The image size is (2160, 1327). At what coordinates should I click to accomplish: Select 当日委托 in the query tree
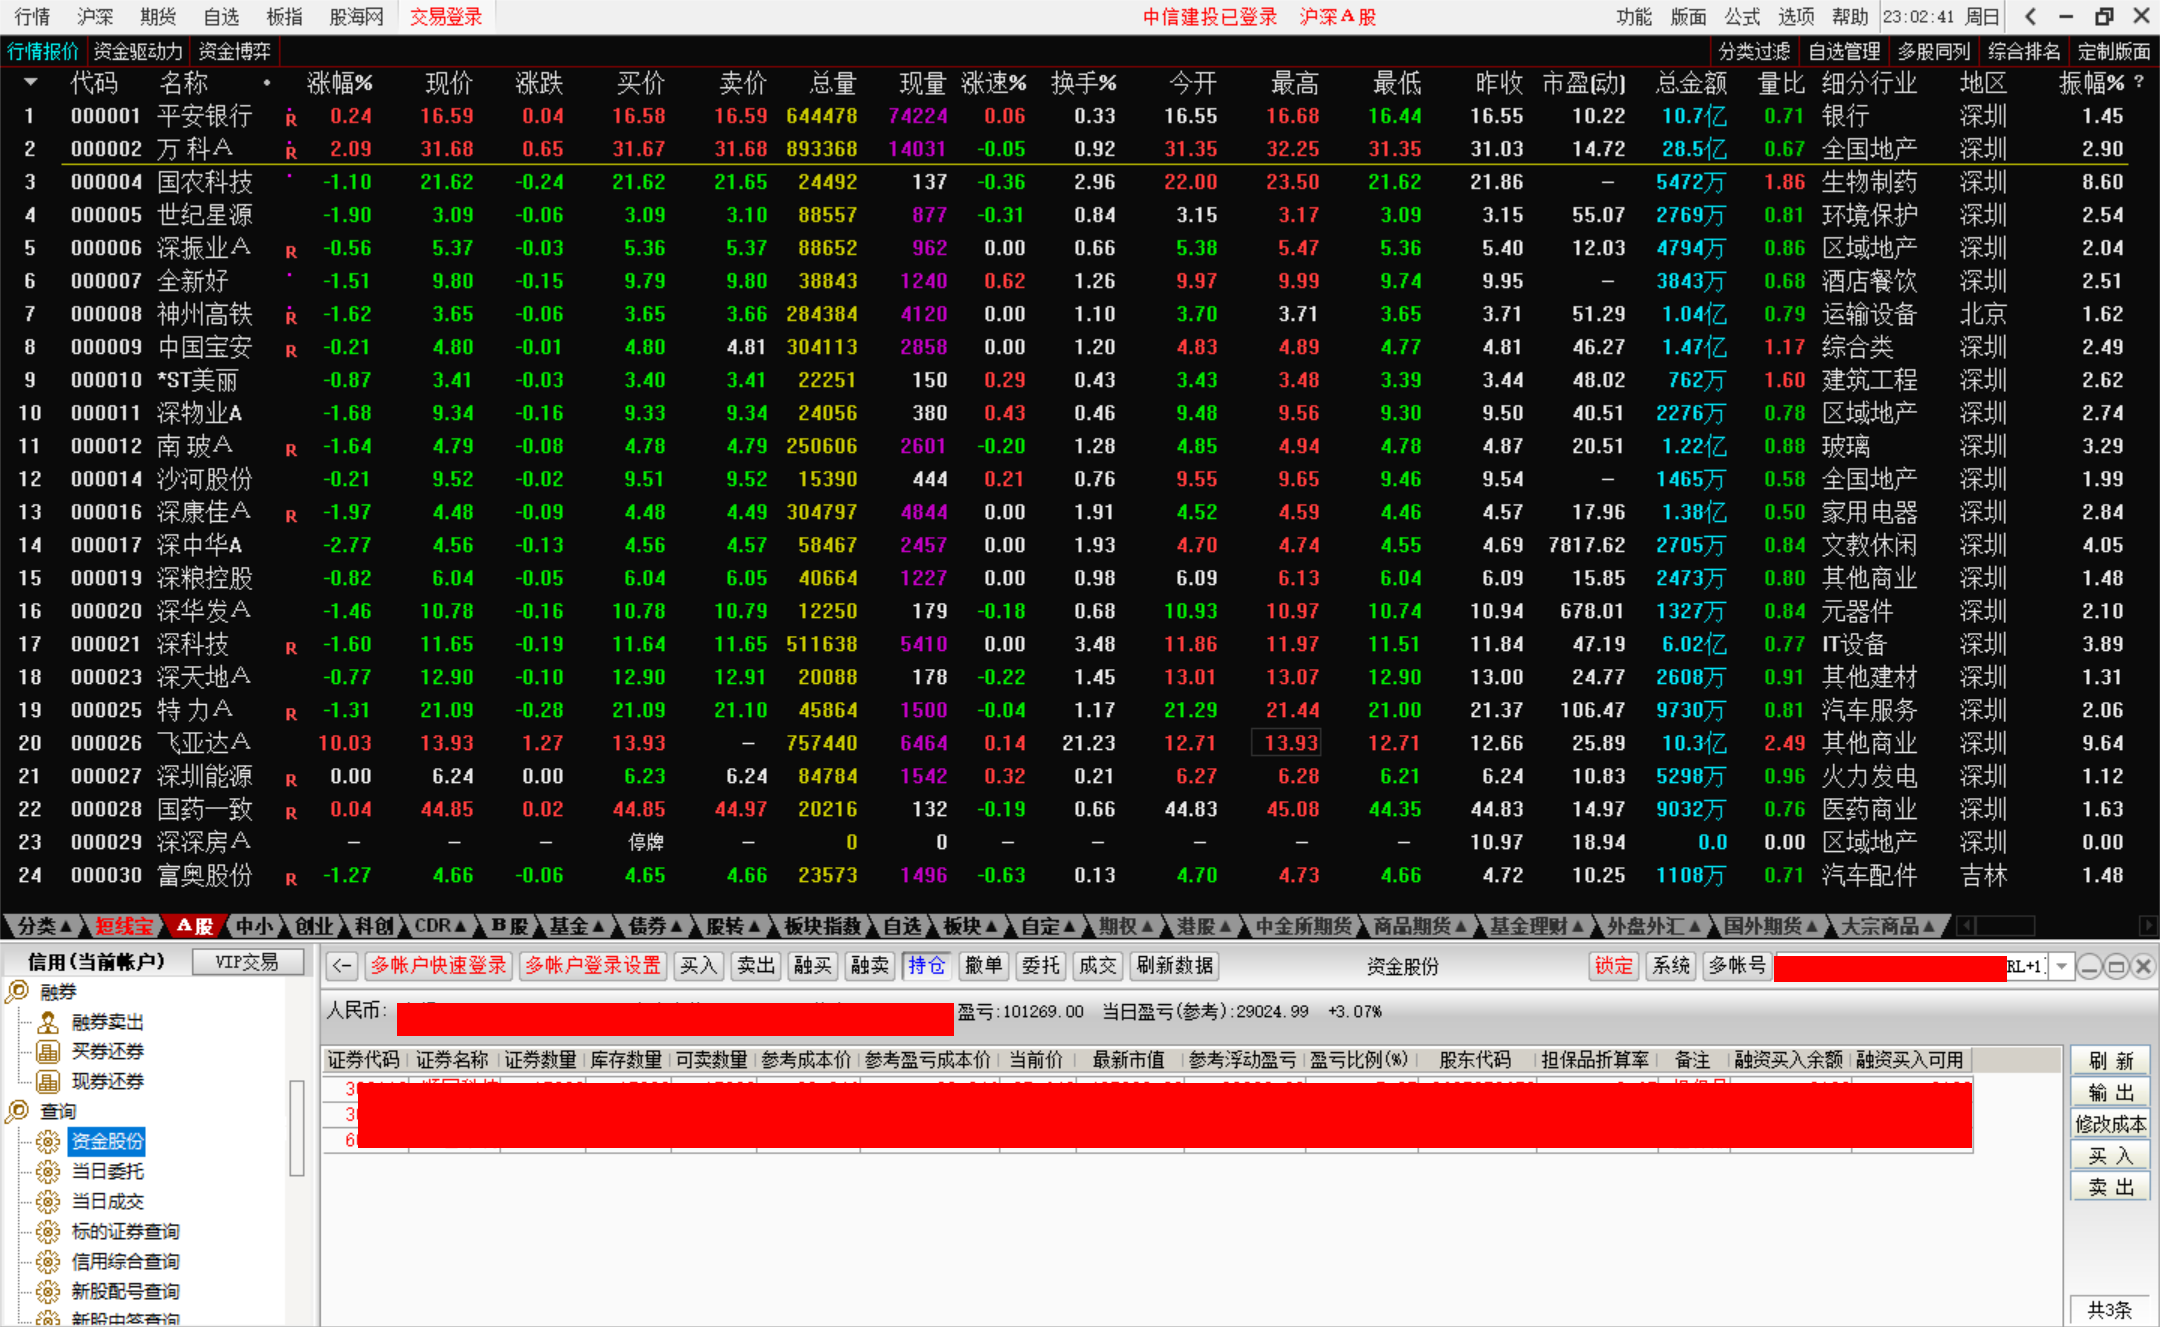tap(108, 1171)
